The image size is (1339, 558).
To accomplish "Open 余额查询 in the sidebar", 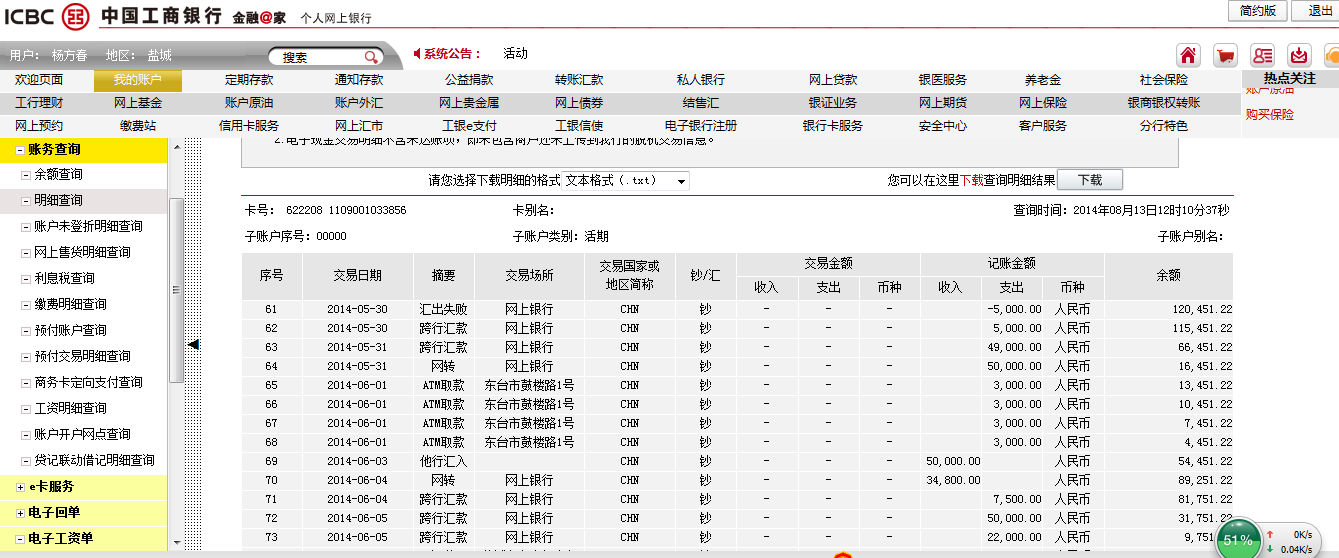I will tap(58, 175).
